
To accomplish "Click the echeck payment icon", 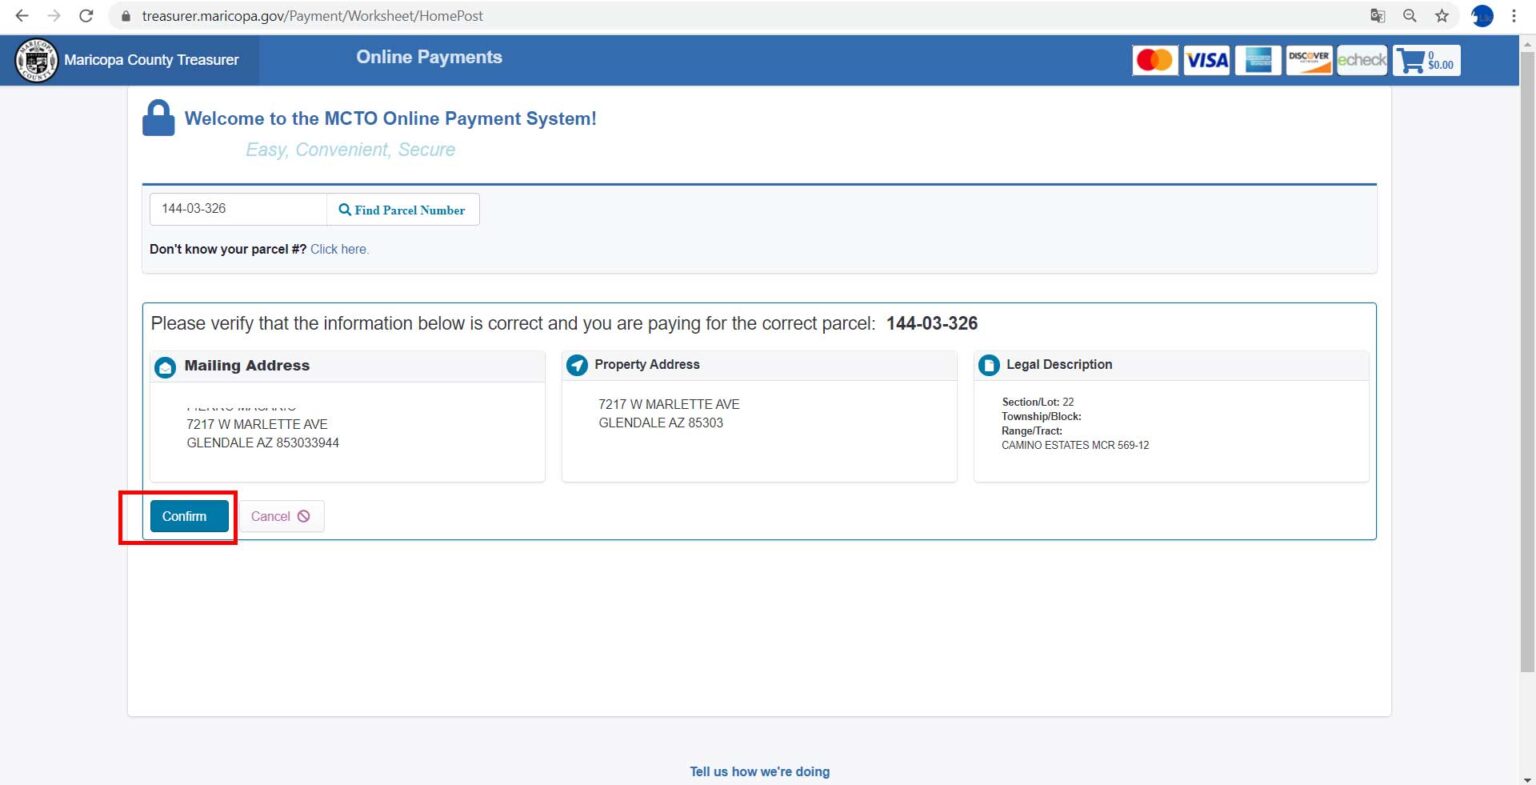I will [1361, 60].
